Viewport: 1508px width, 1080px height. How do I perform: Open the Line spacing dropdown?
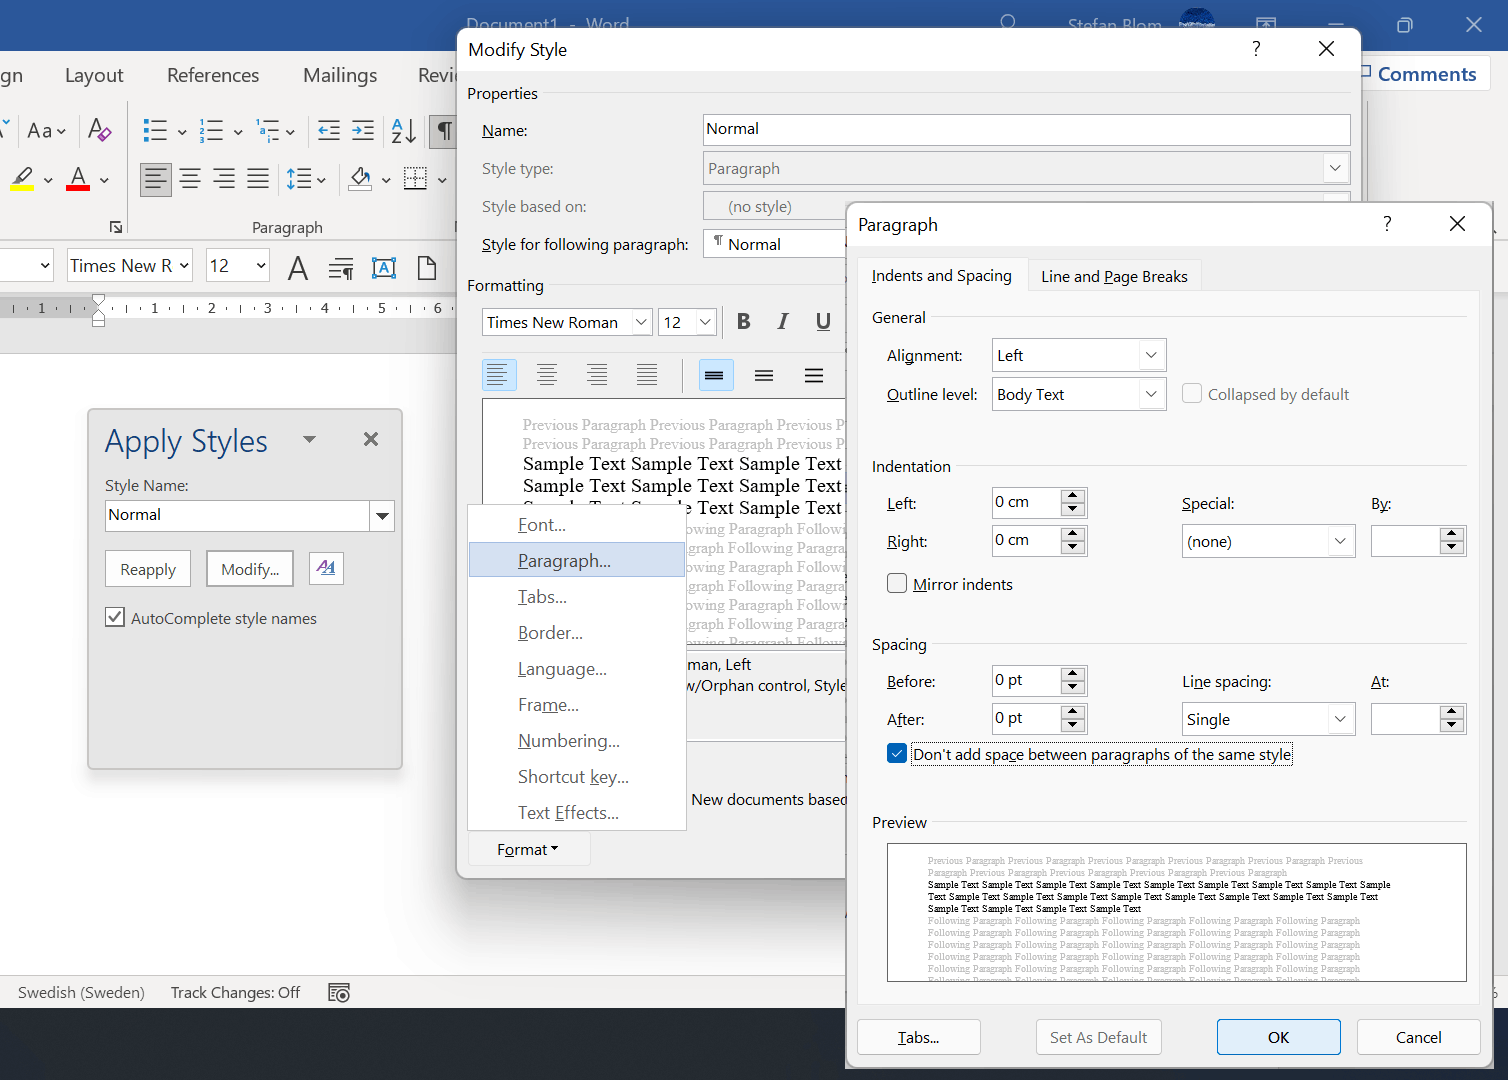[1268, 719]
